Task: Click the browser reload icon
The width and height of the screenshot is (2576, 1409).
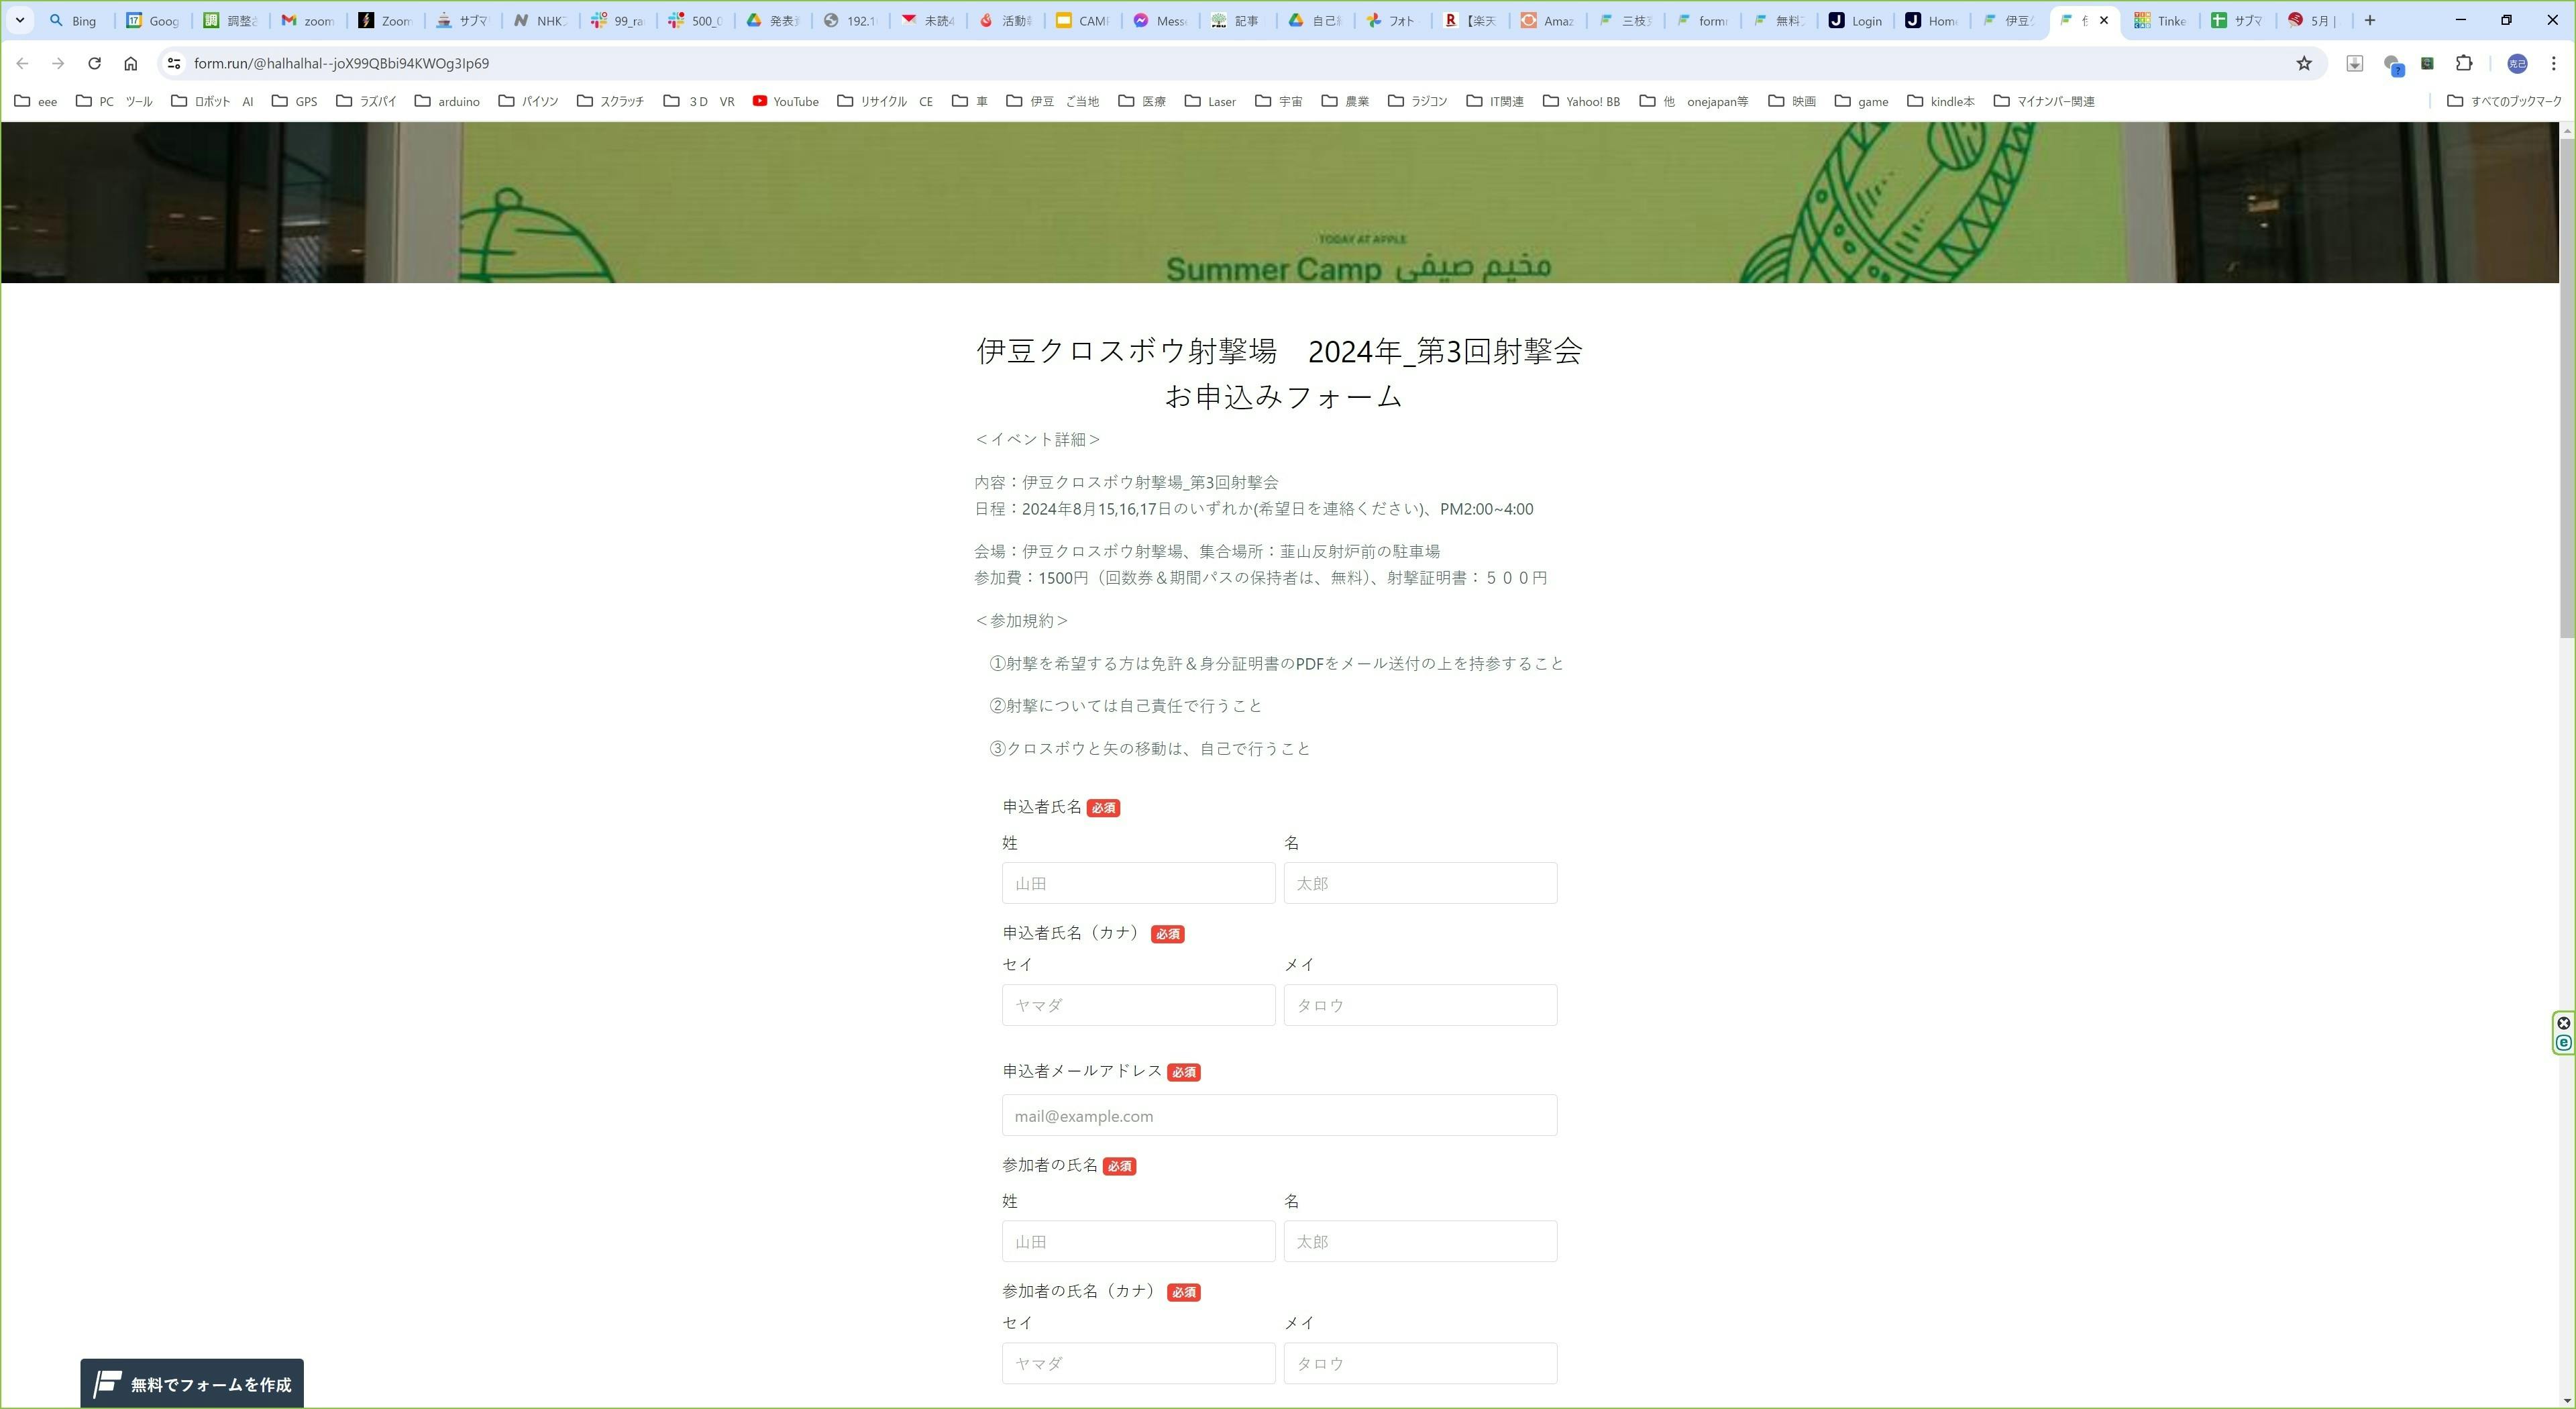Action: click(x=94, y=63)
